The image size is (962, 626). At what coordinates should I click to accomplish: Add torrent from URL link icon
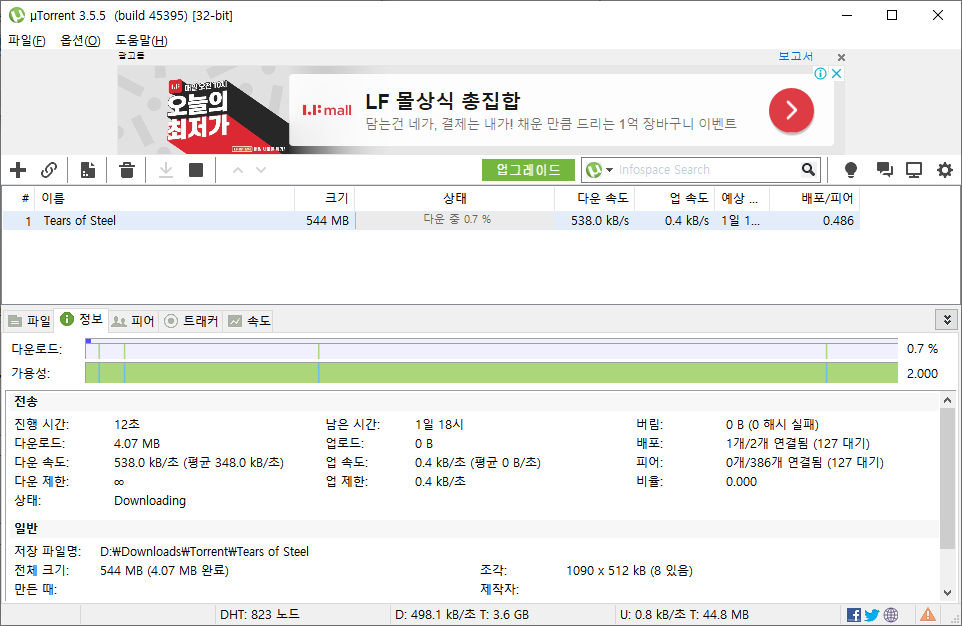coord(49,170)
